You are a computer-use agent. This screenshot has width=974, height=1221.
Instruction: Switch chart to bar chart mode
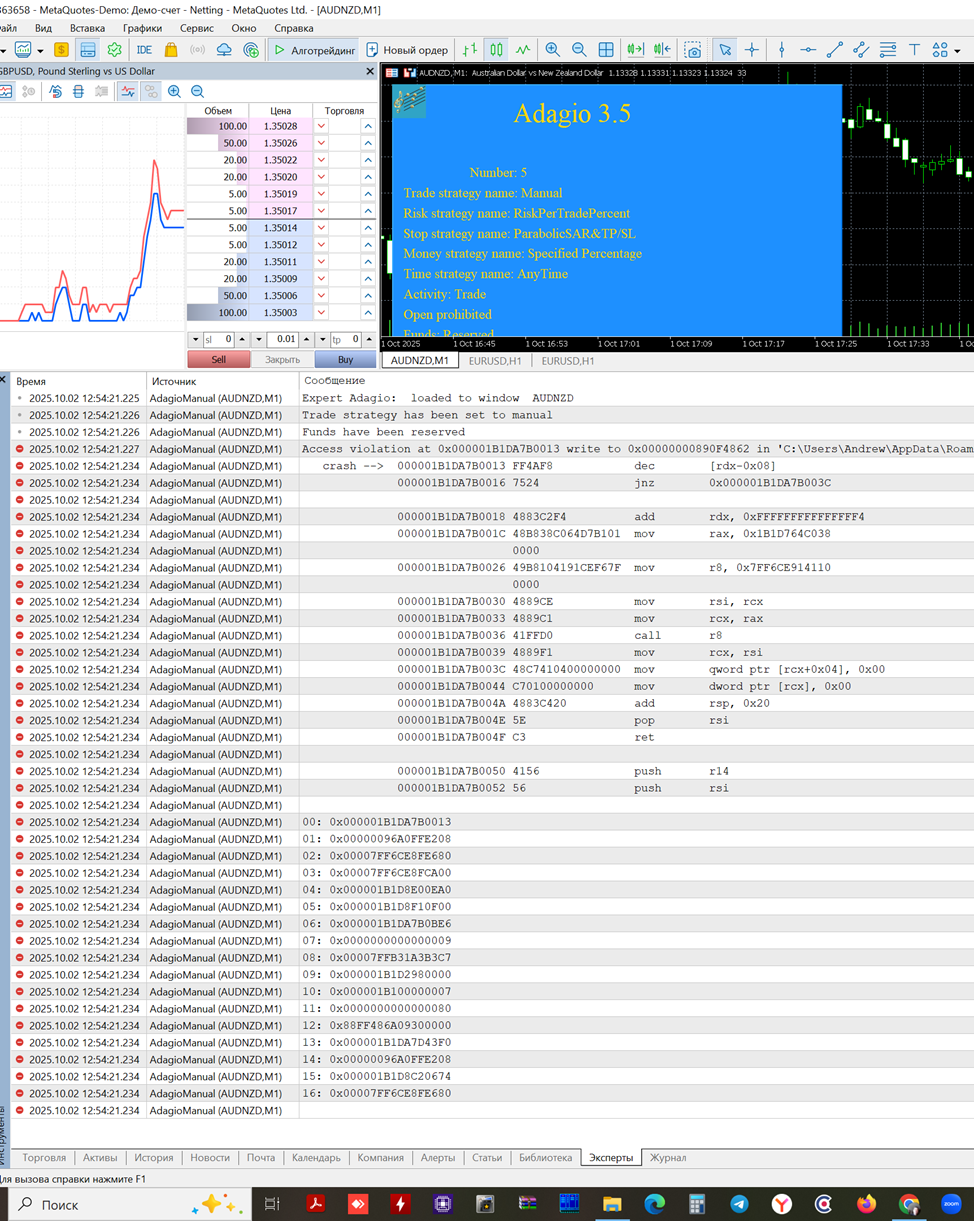coord(470,49)
